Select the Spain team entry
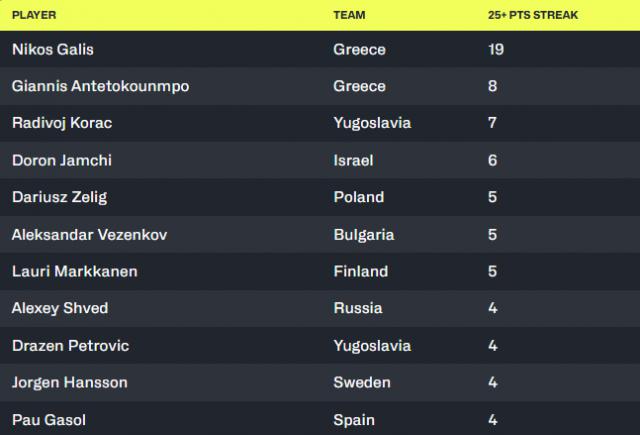The image size is (640, 435). tap(354, 420)
